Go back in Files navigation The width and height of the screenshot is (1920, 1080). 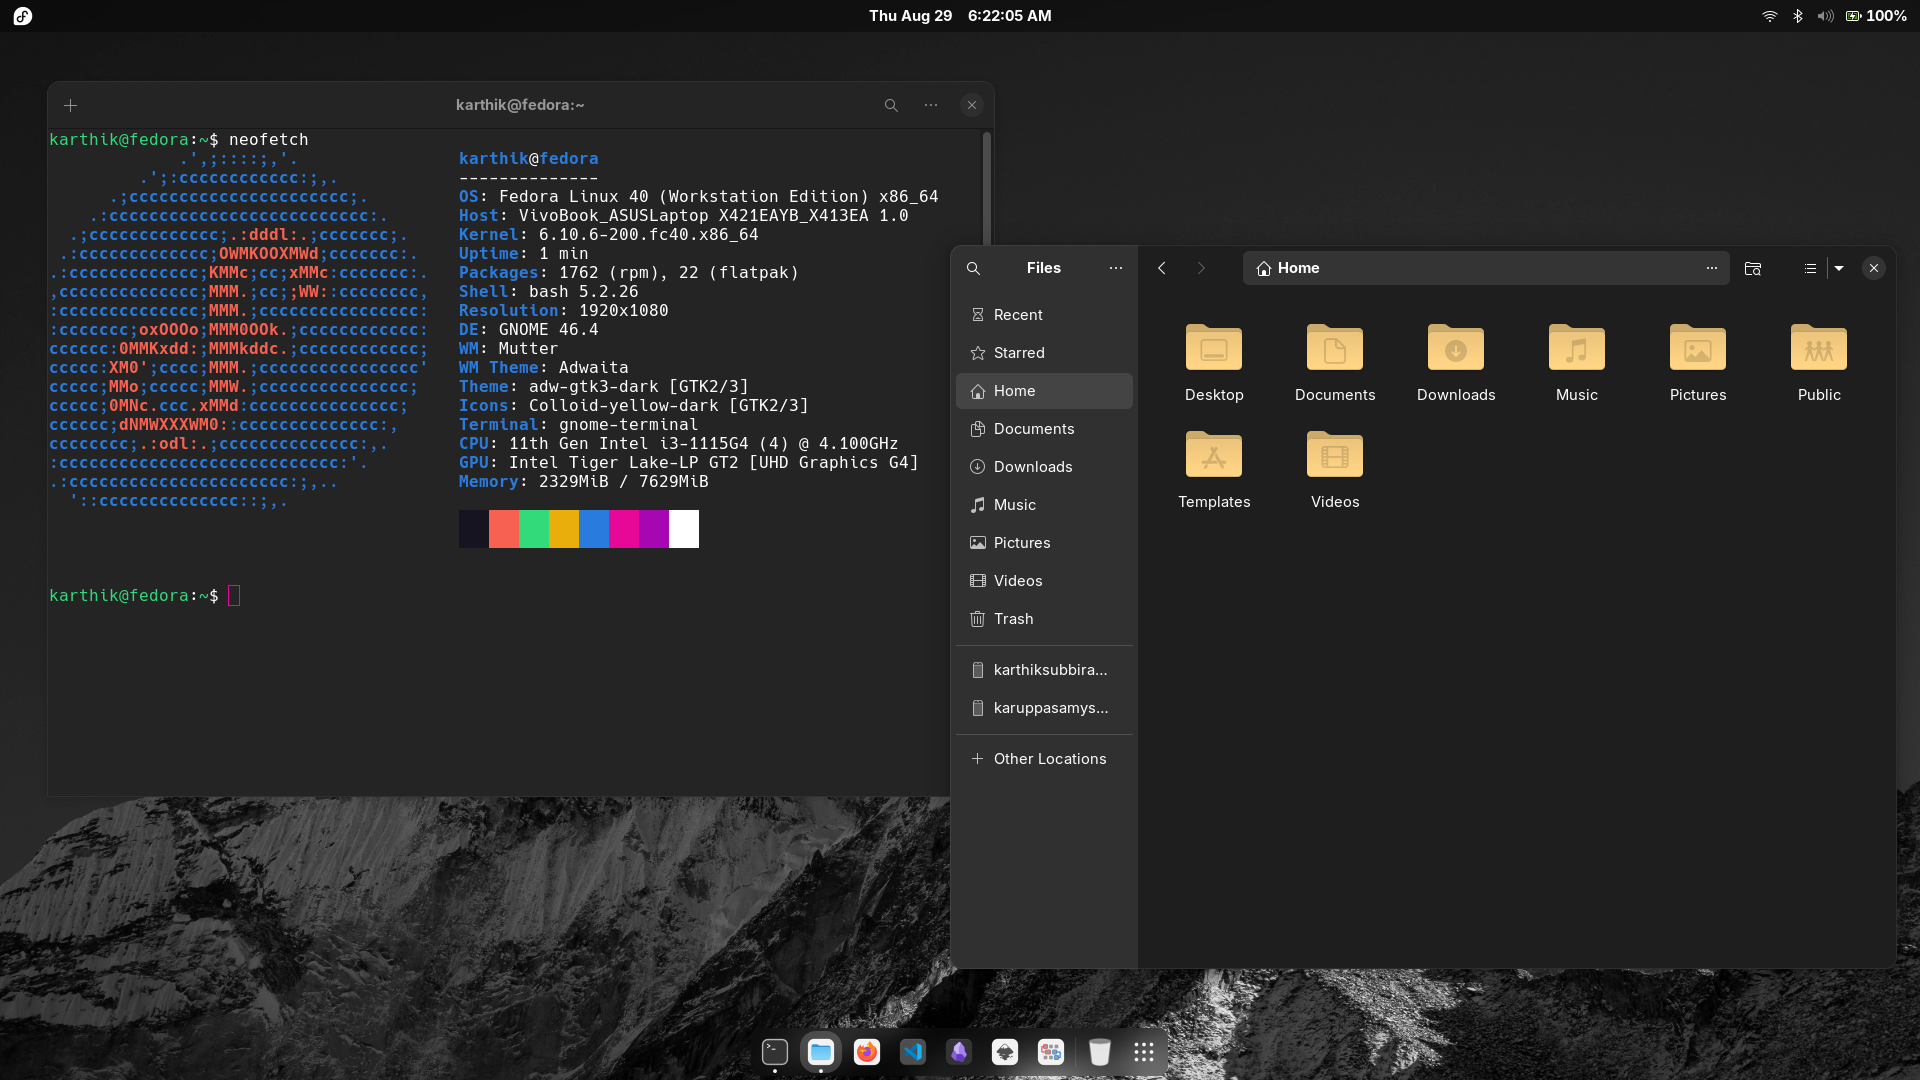click(1162, 268)
